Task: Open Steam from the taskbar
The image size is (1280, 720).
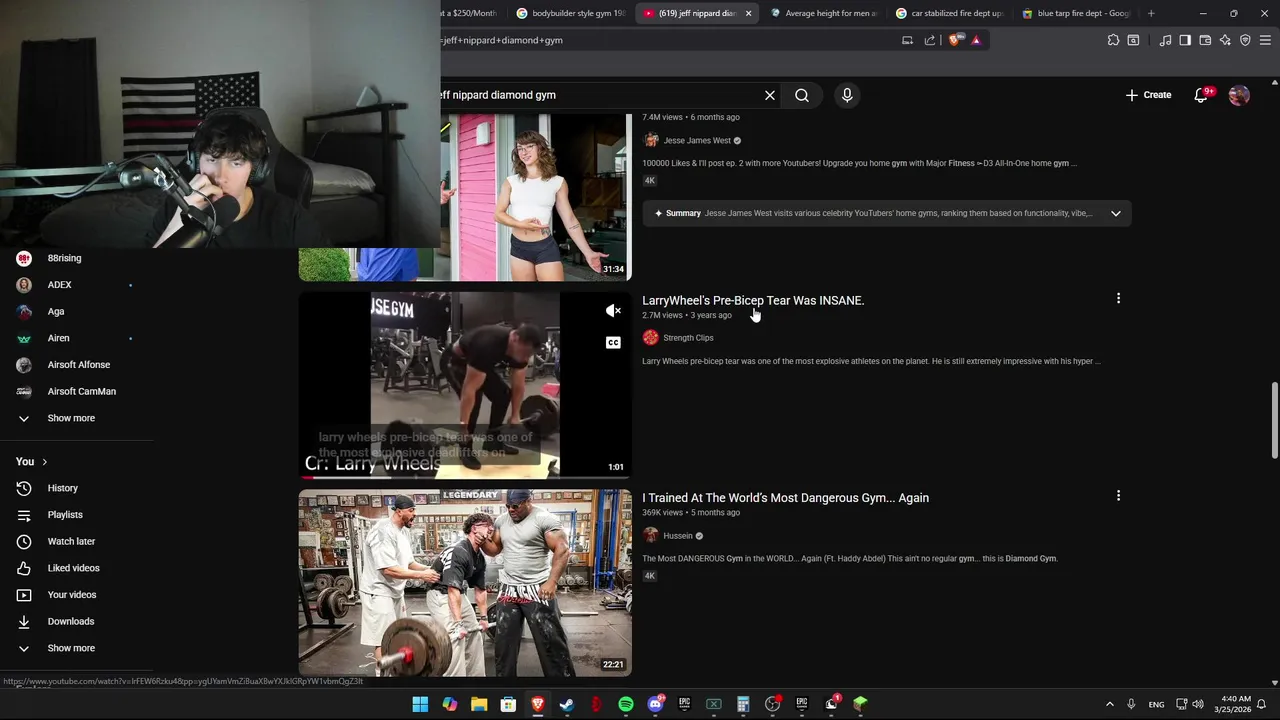Action: (567, 704)
